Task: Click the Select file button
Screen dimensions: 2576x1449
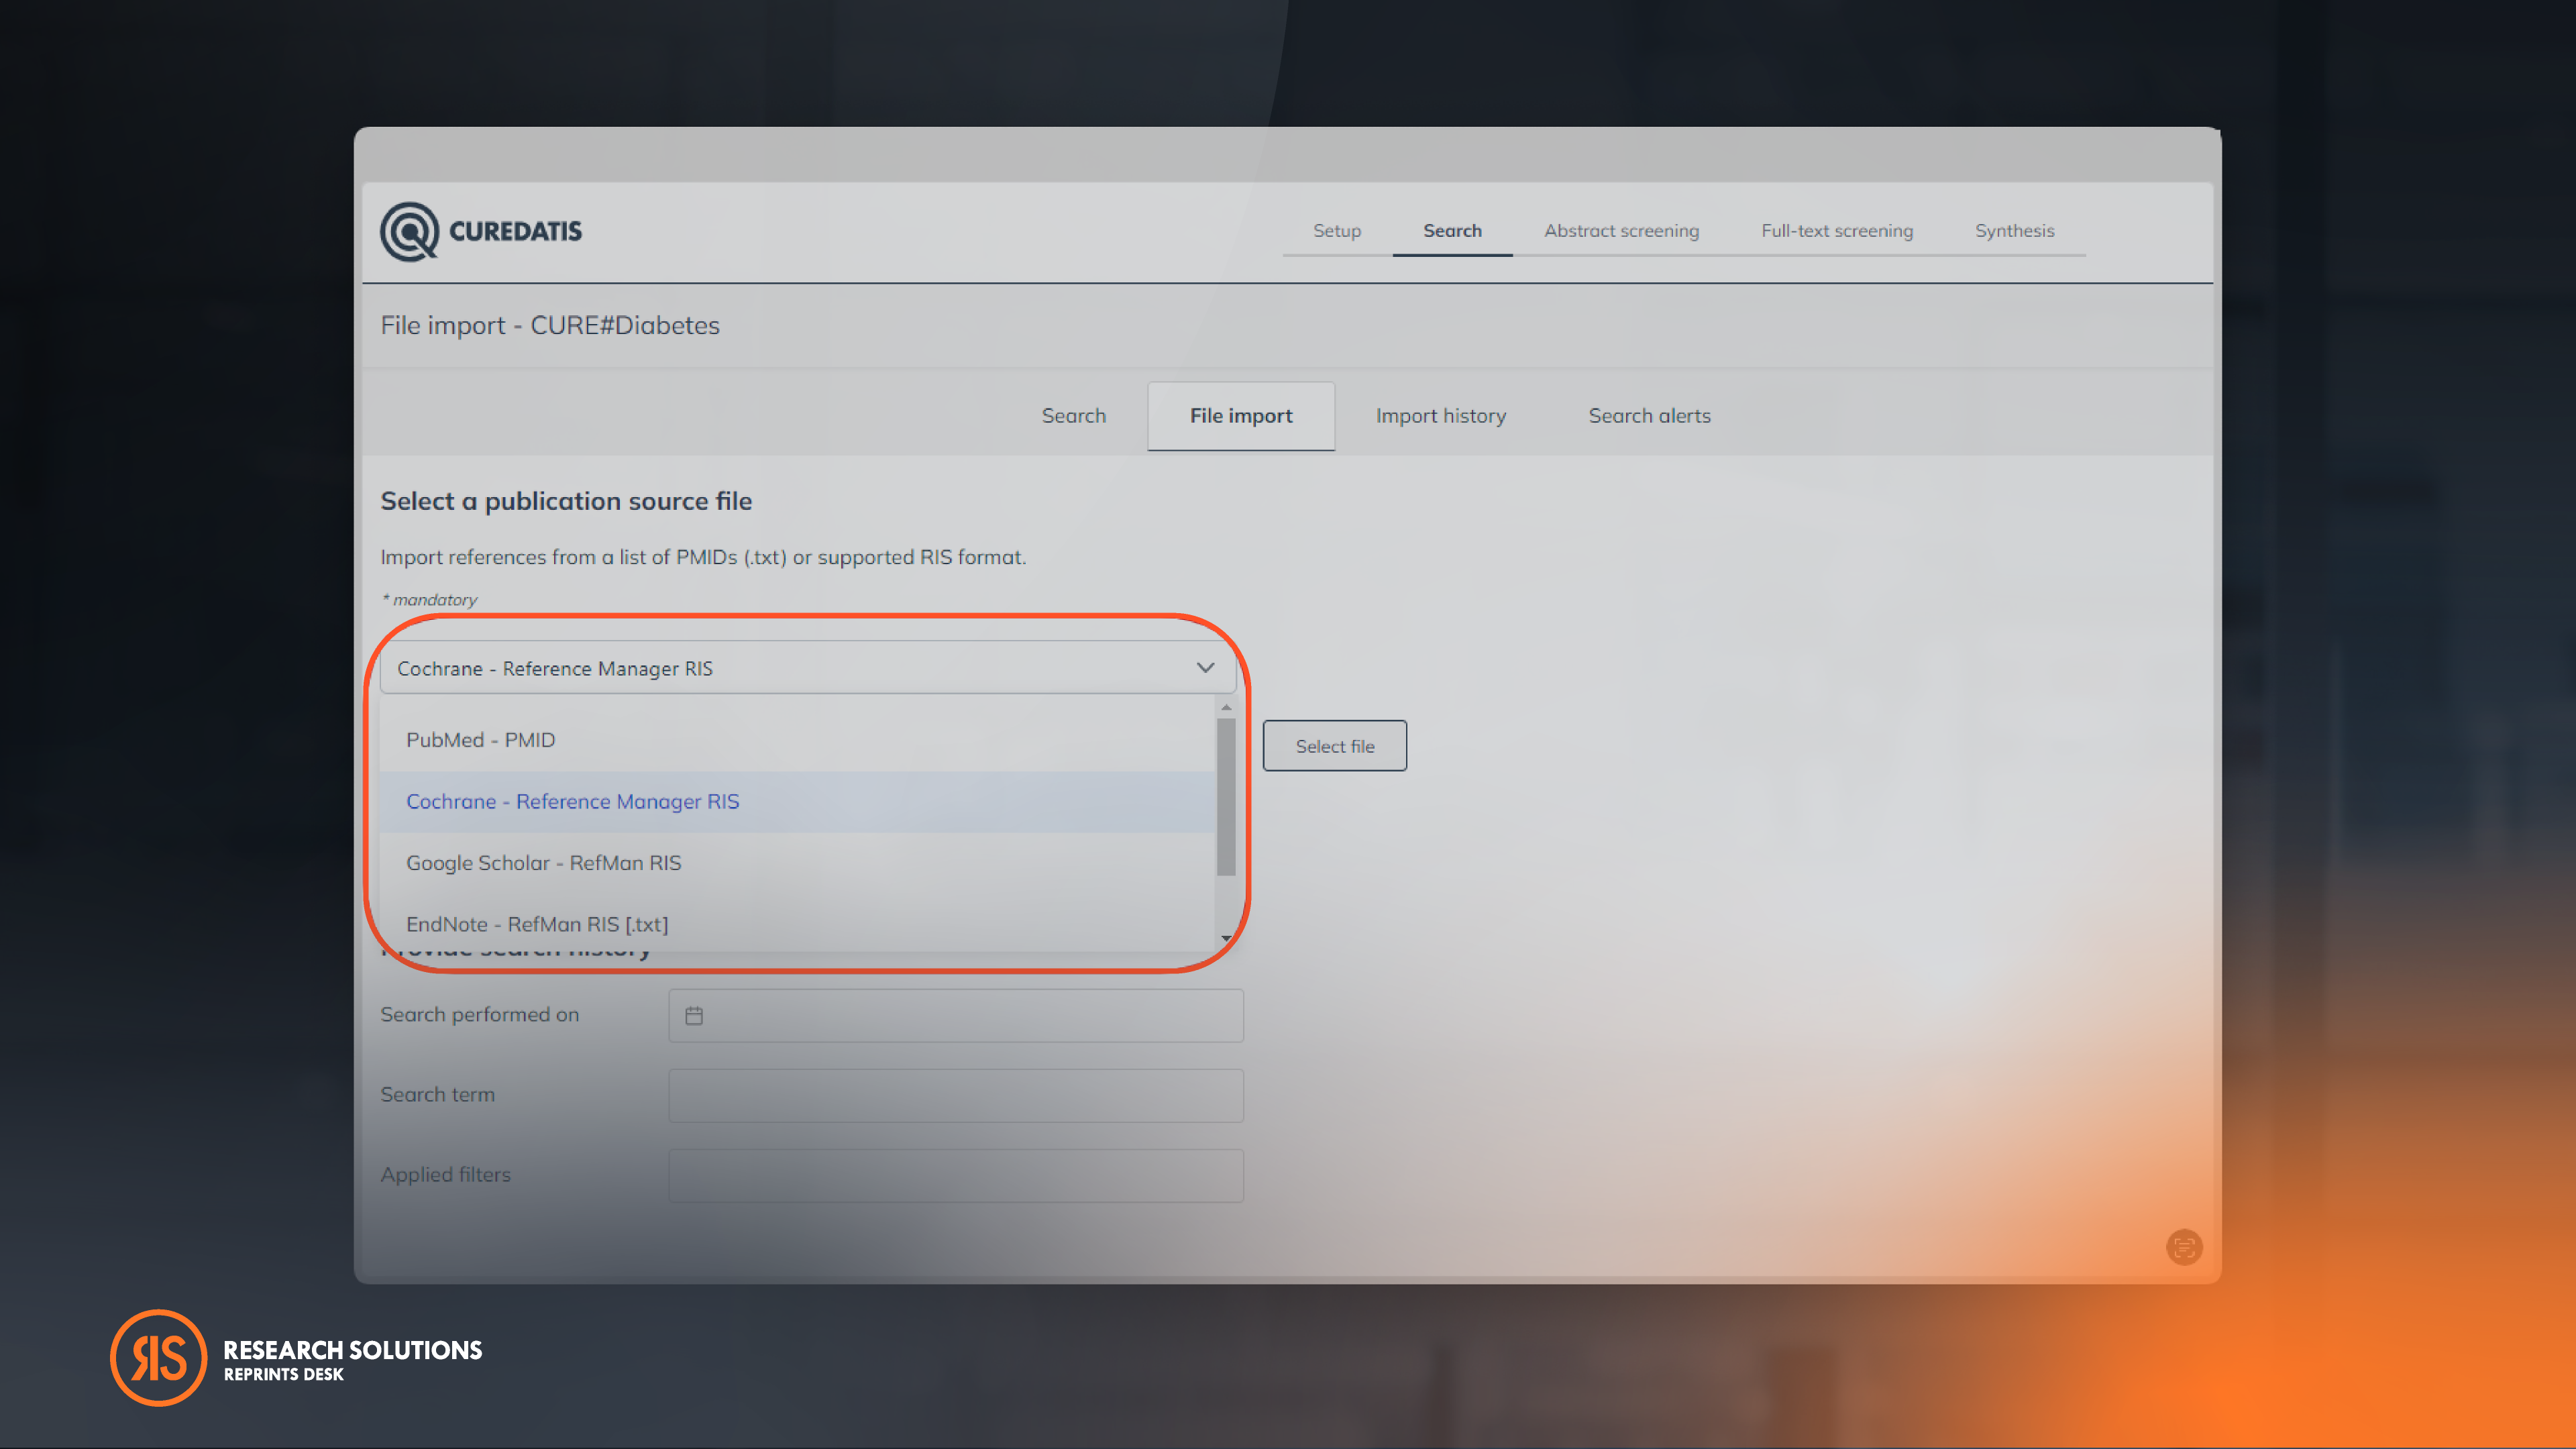Action: (x=1334, y=745)
